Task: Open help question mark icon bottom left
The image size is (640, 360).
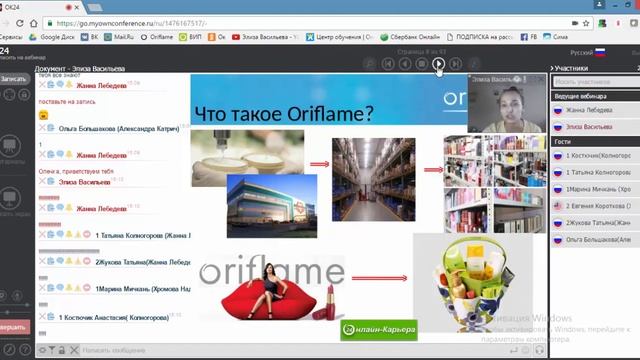Action: click(25, 350)
